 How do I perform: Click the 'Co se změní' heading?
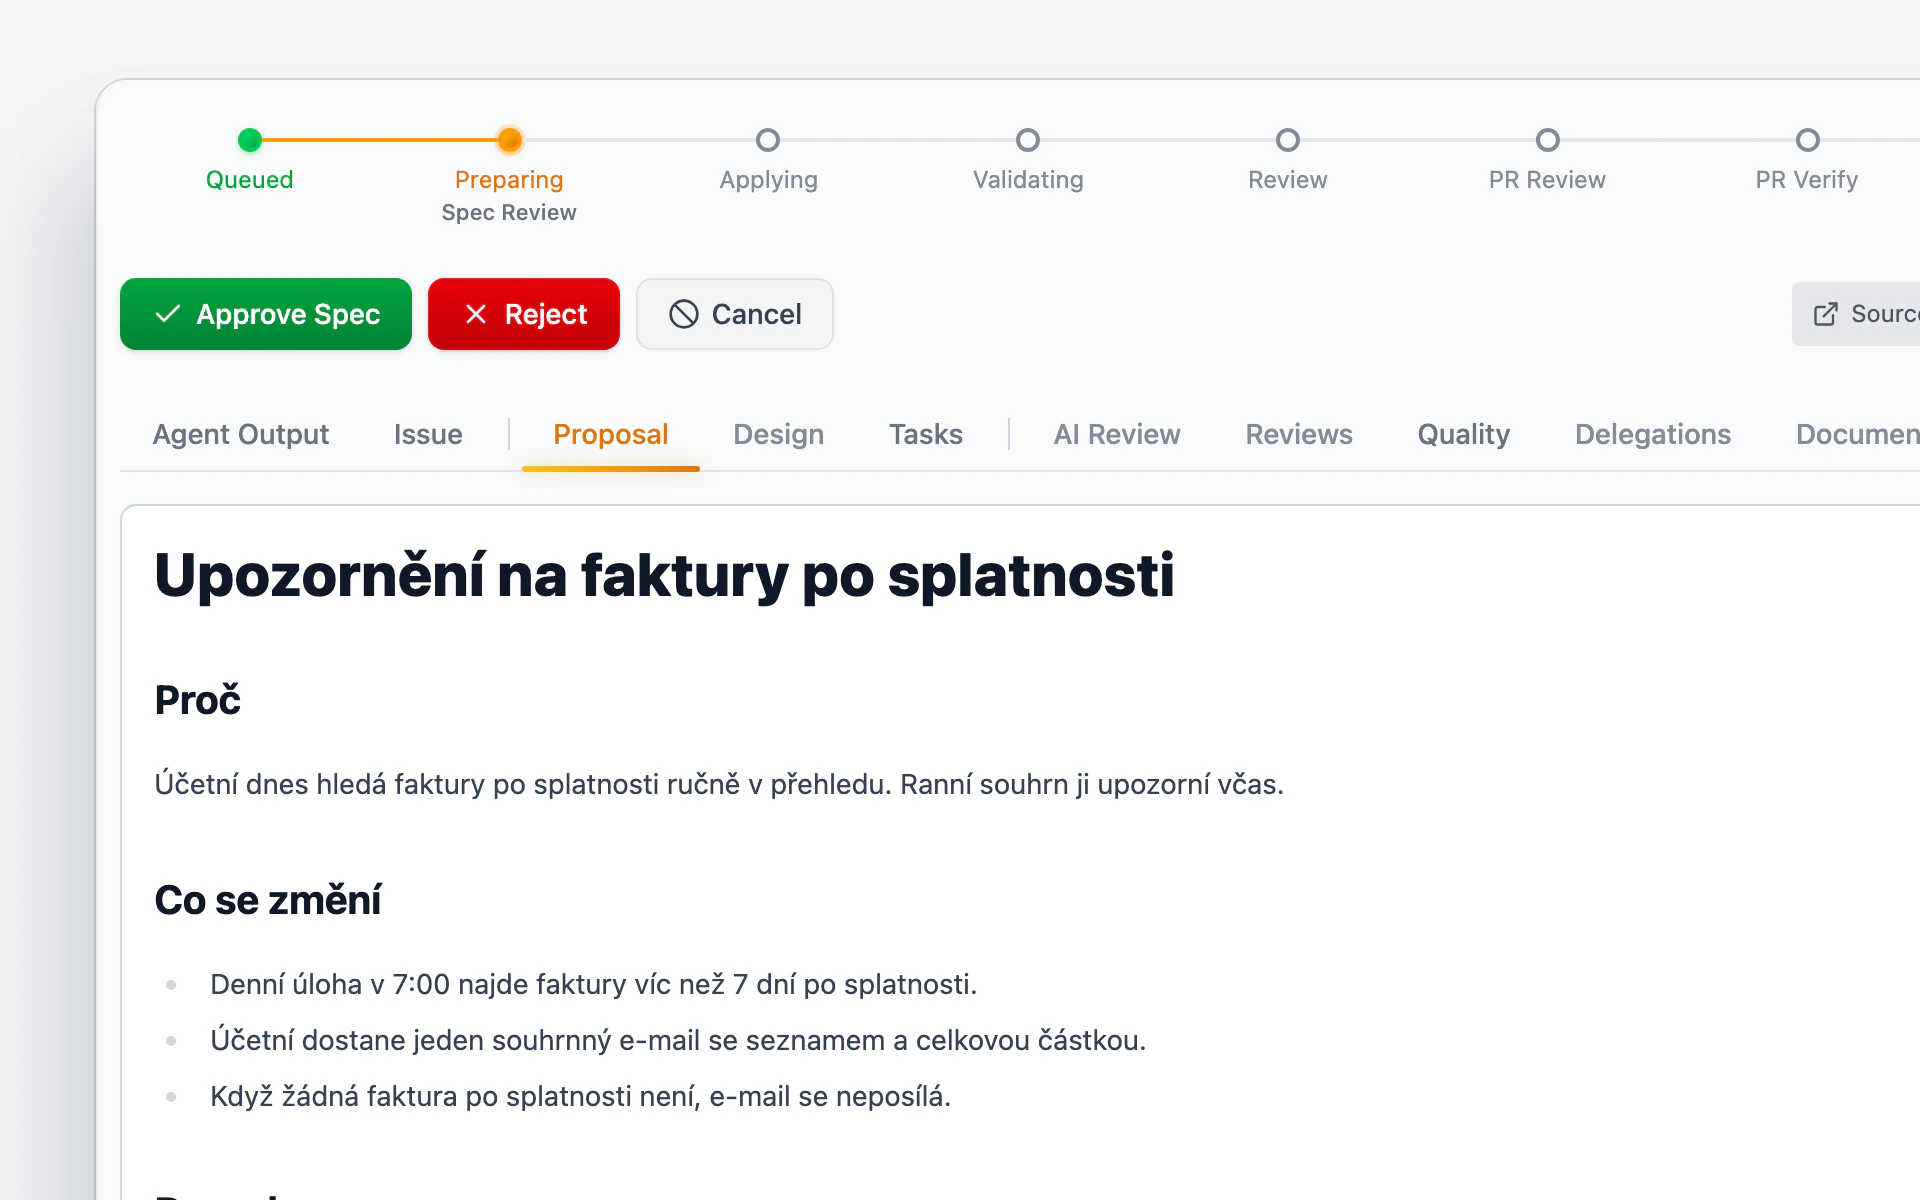[268, 900]
